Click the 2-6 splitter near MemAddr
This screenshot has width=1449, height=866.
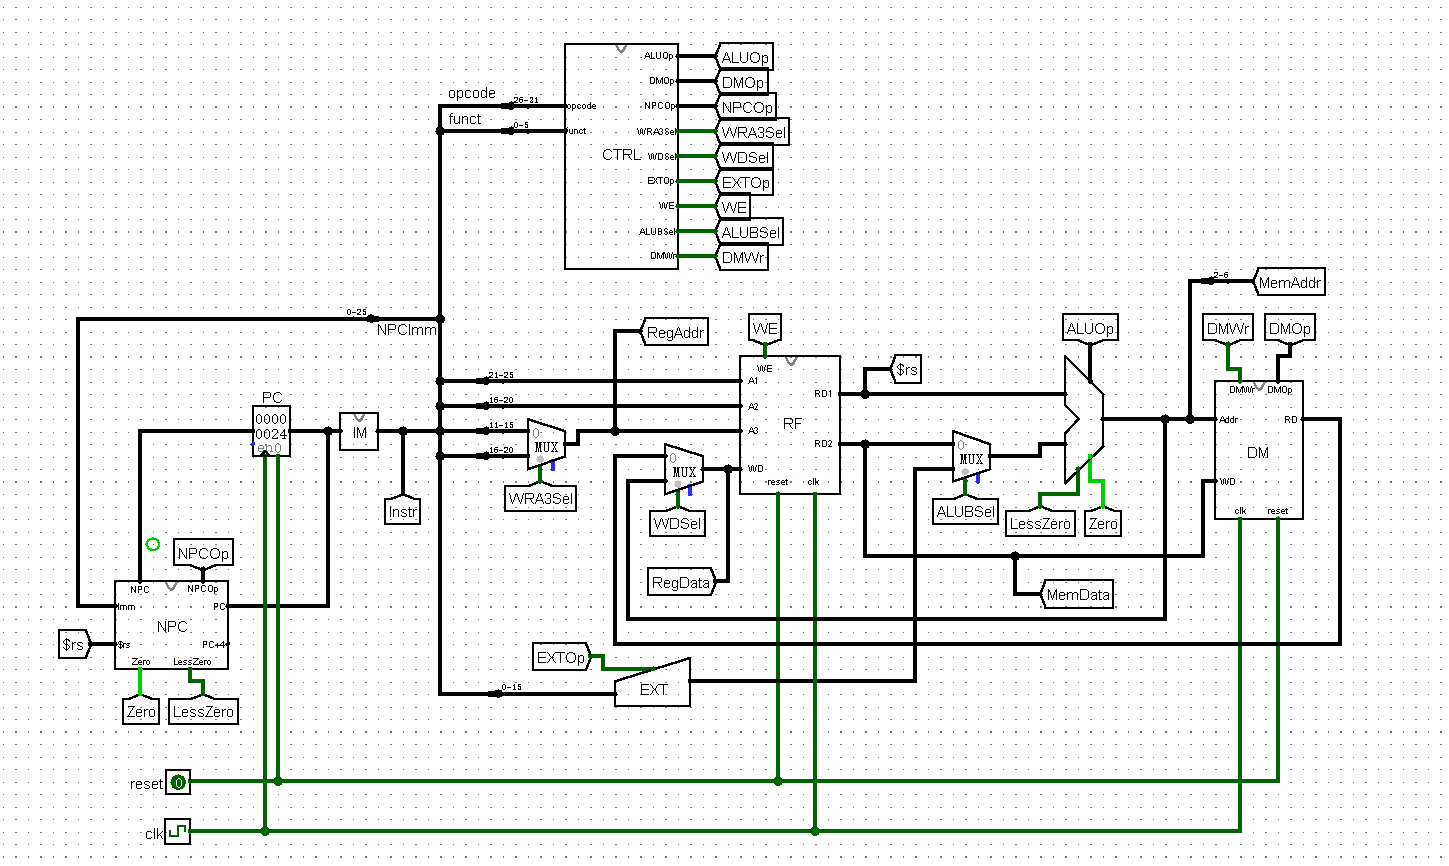pyautogui.click(x=1216, y=278)
